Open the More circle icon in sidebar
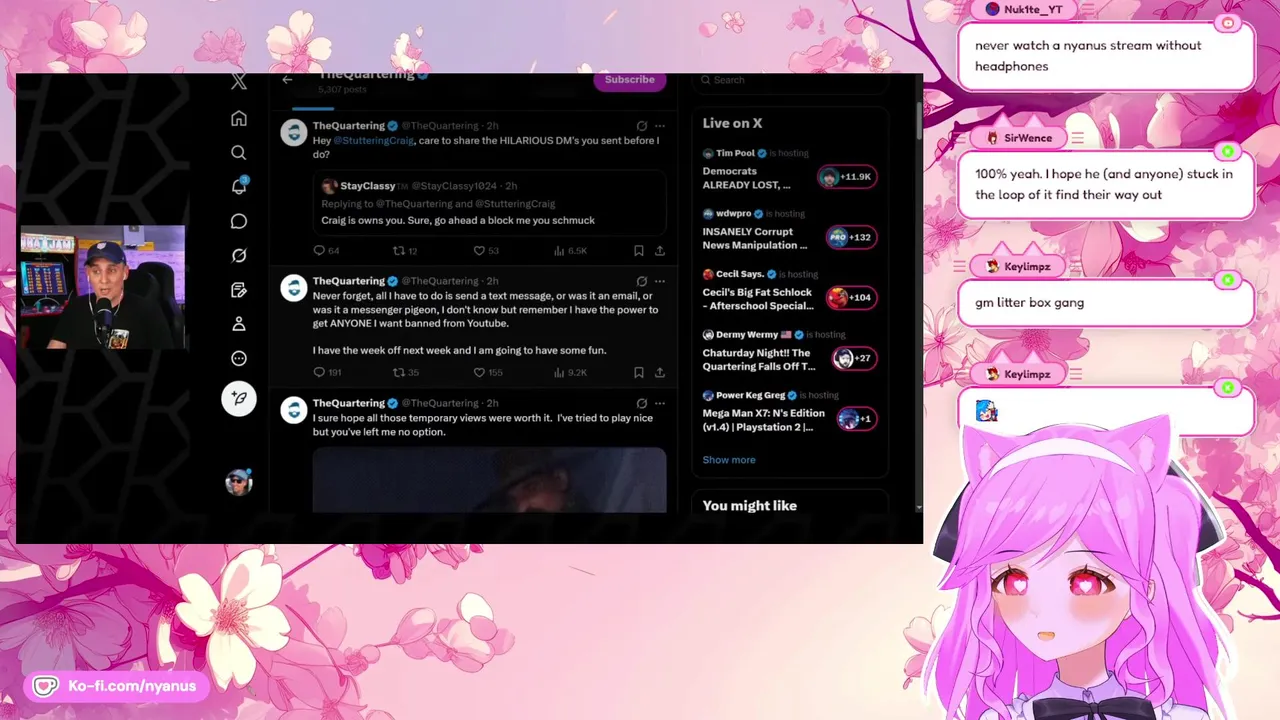This screenshot has width=1280, height=720. (239, 358)
